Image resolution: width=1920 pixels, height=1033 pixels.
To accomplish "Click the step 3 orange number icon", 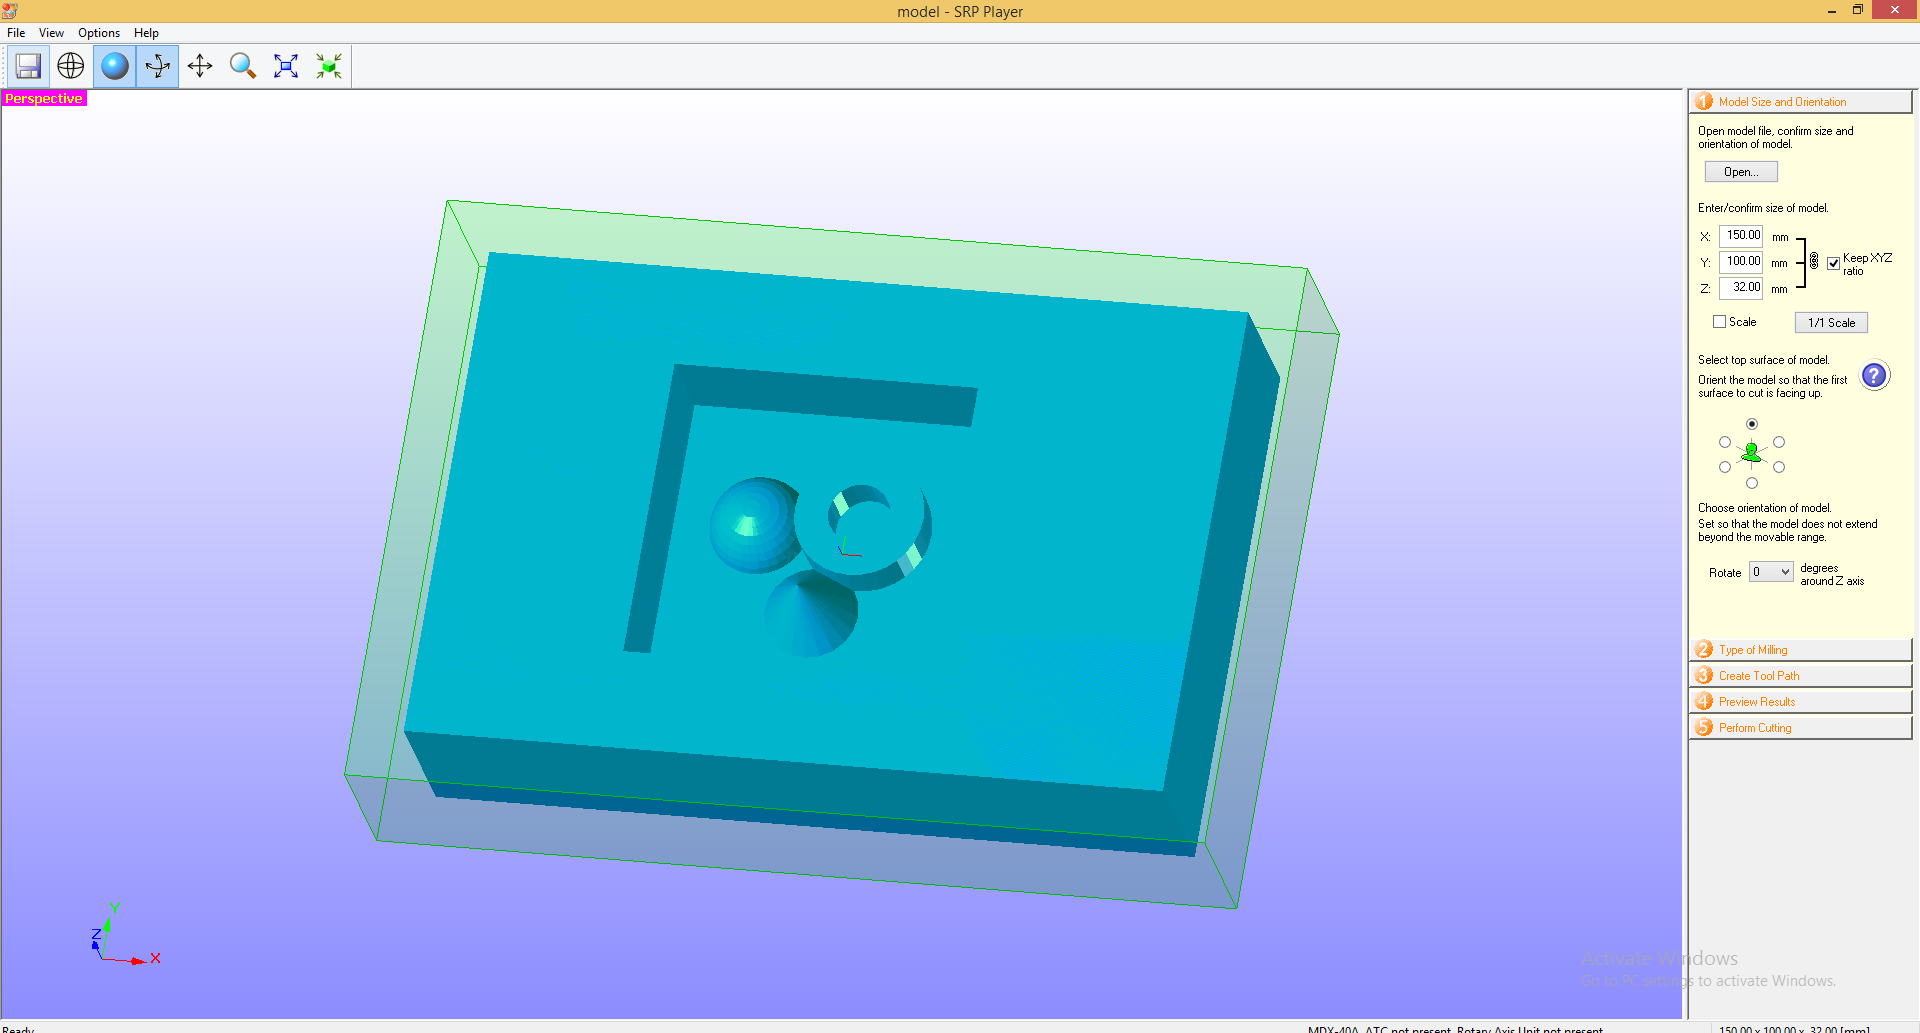I will (x=1704, y=675).
